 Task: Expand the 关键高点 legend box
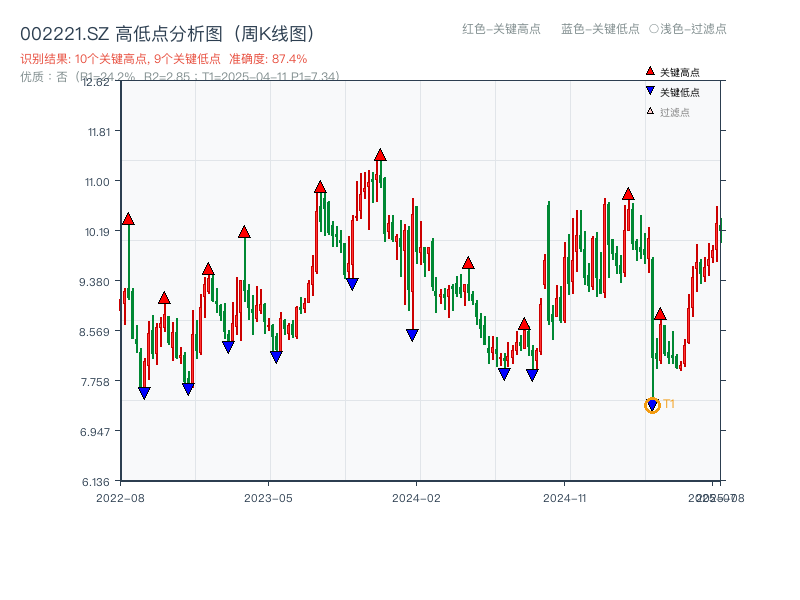pyautogui.click(x=672, y=70)
